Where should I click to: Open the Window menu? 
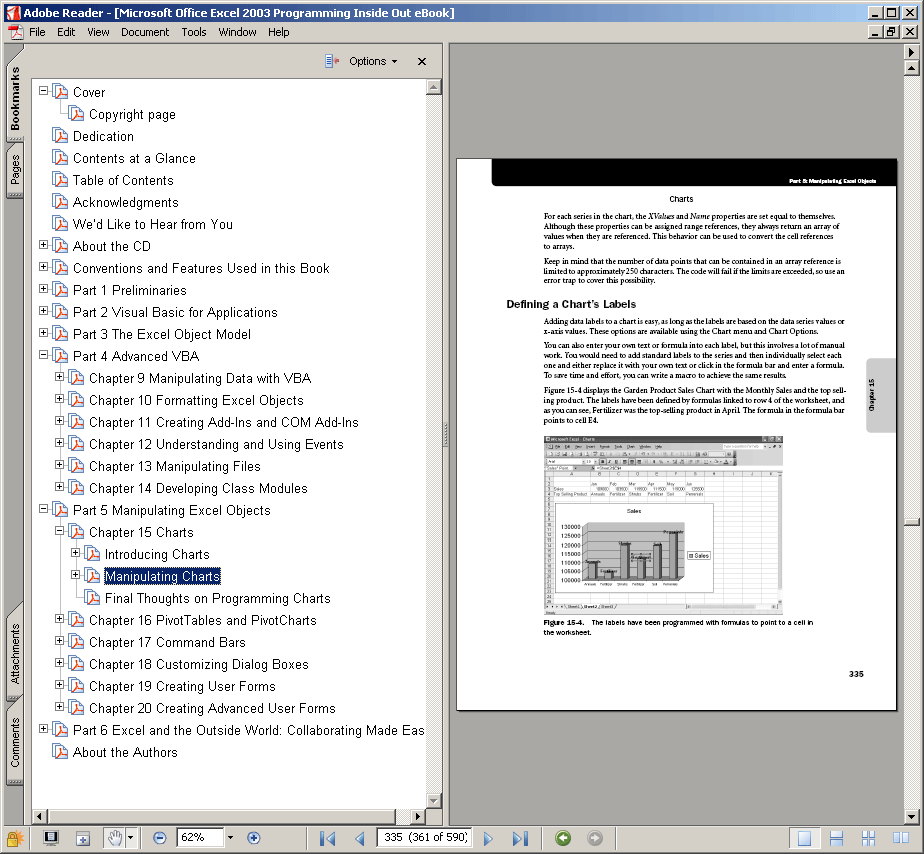[237, 32]
